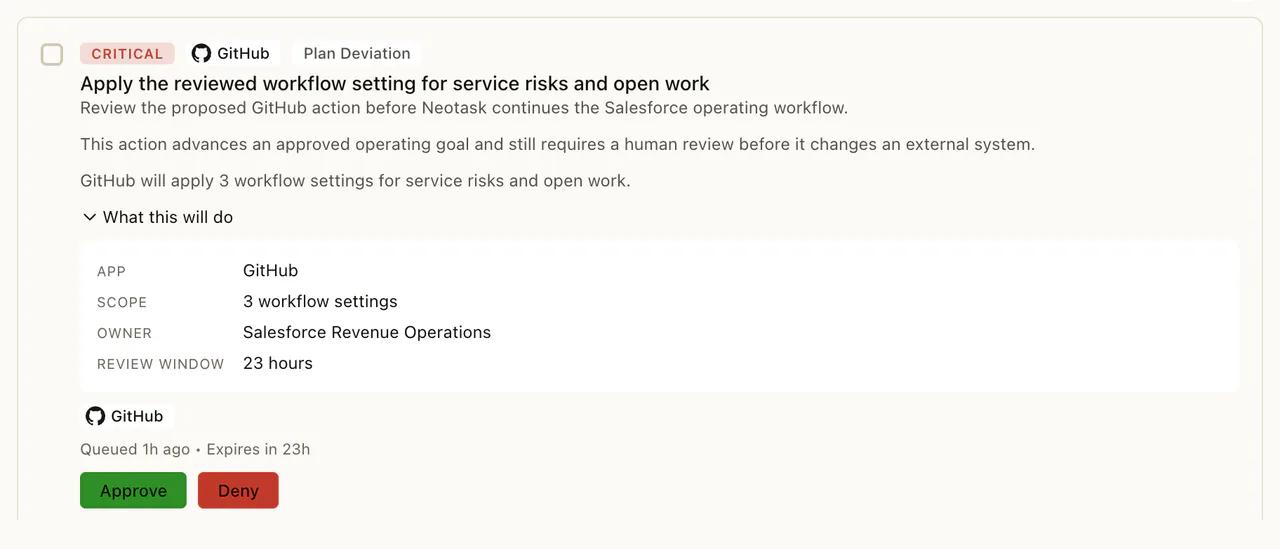The height and width of the screenshot is (549, 1280).
Task: Click the GitHub octocat icon above the Queued line
Action: 95,416
